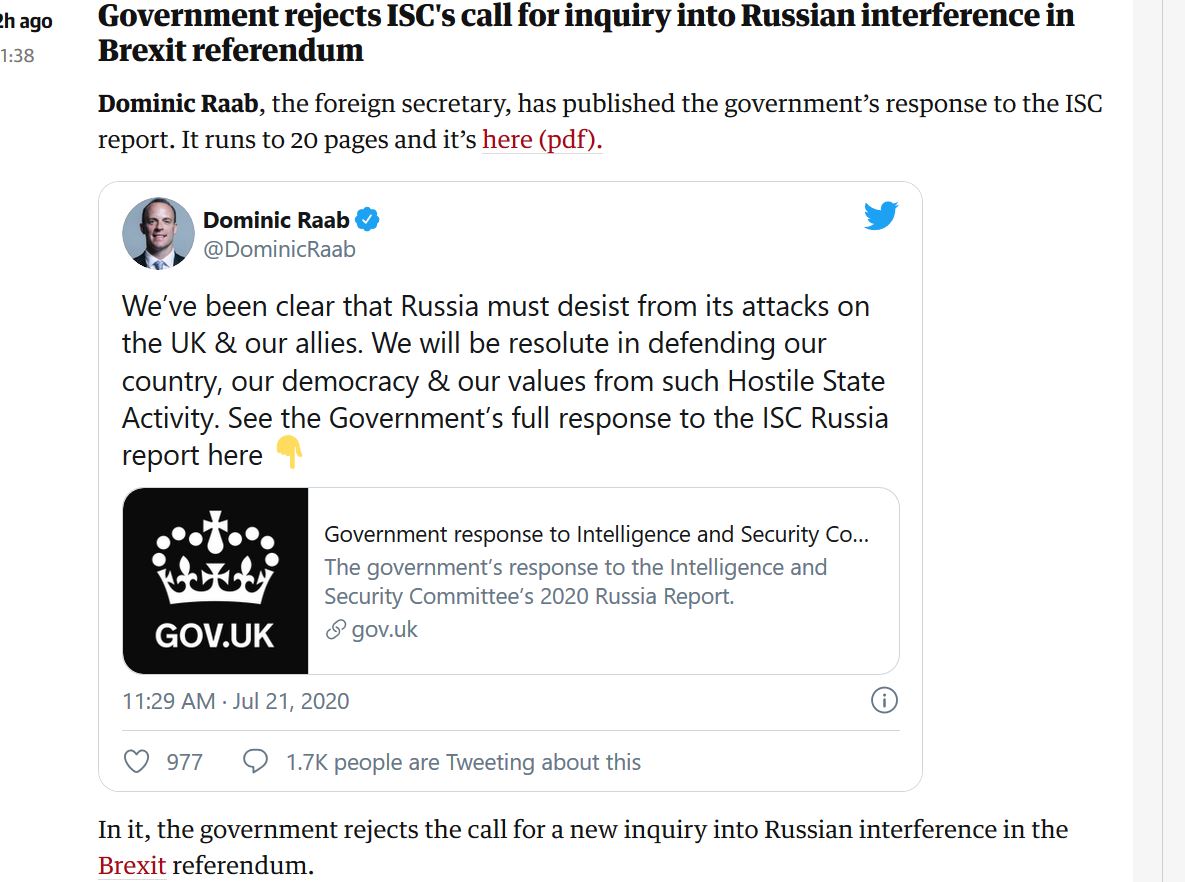1185x882 pixels.
Task: Click the 977 likes count
Action: click(184, 762)
